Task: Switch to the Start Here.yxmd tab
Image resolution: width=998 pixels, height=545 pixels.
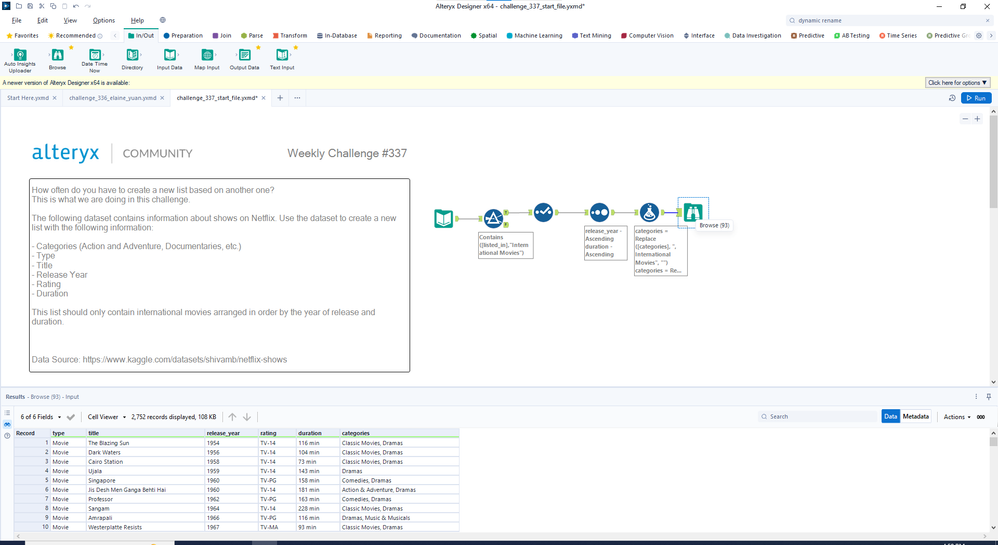Action: 28,98
